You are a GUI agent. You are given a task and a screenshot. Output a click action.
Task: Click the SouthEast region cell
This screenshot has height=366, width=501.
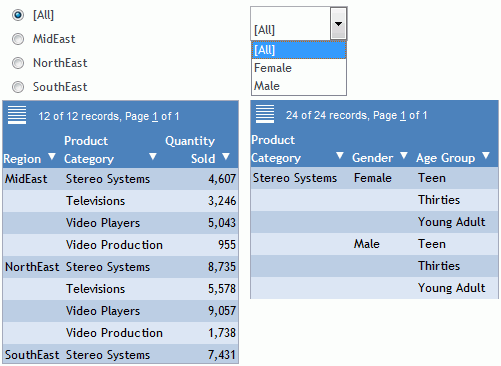(x=32, y=355)
